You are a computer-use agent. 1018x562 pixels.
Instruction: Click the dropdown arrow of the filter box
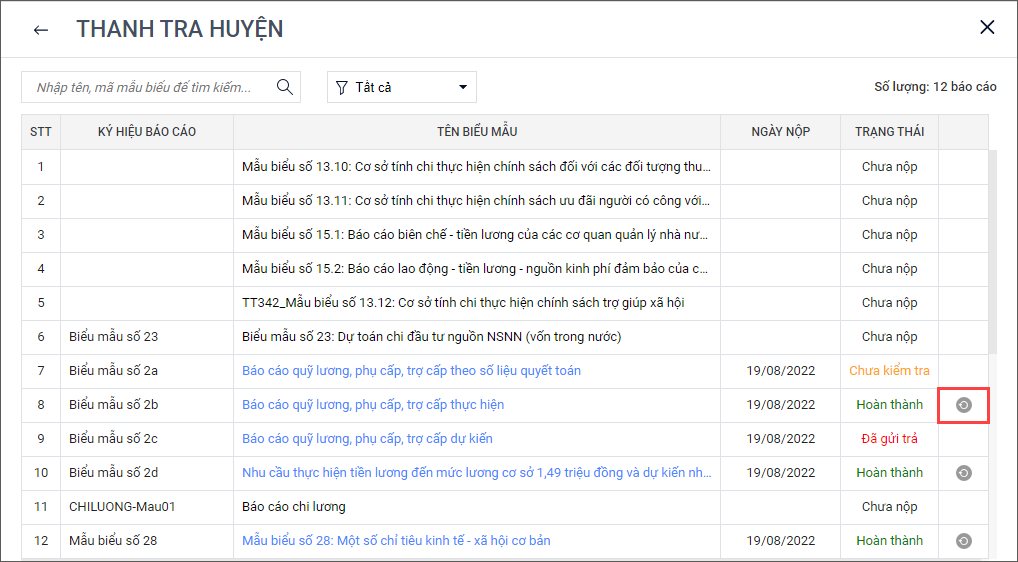(463, 88)
